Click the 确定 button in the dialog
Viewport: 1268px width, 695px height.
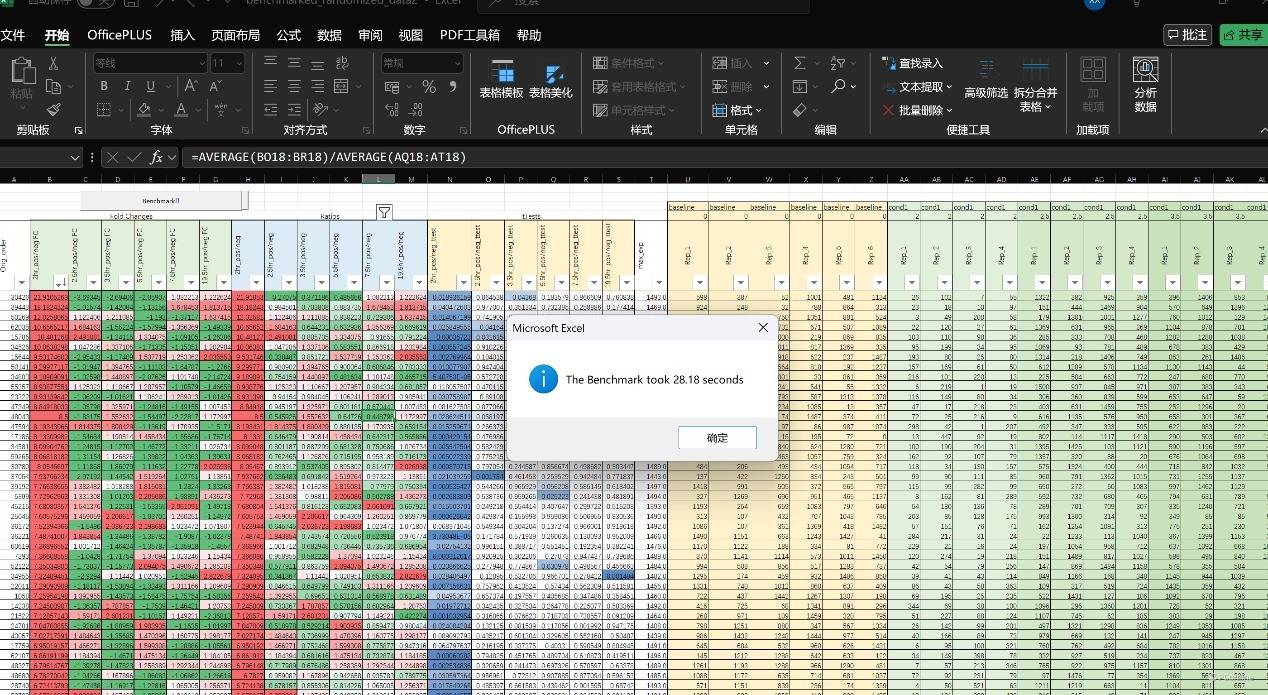(717, 438)
